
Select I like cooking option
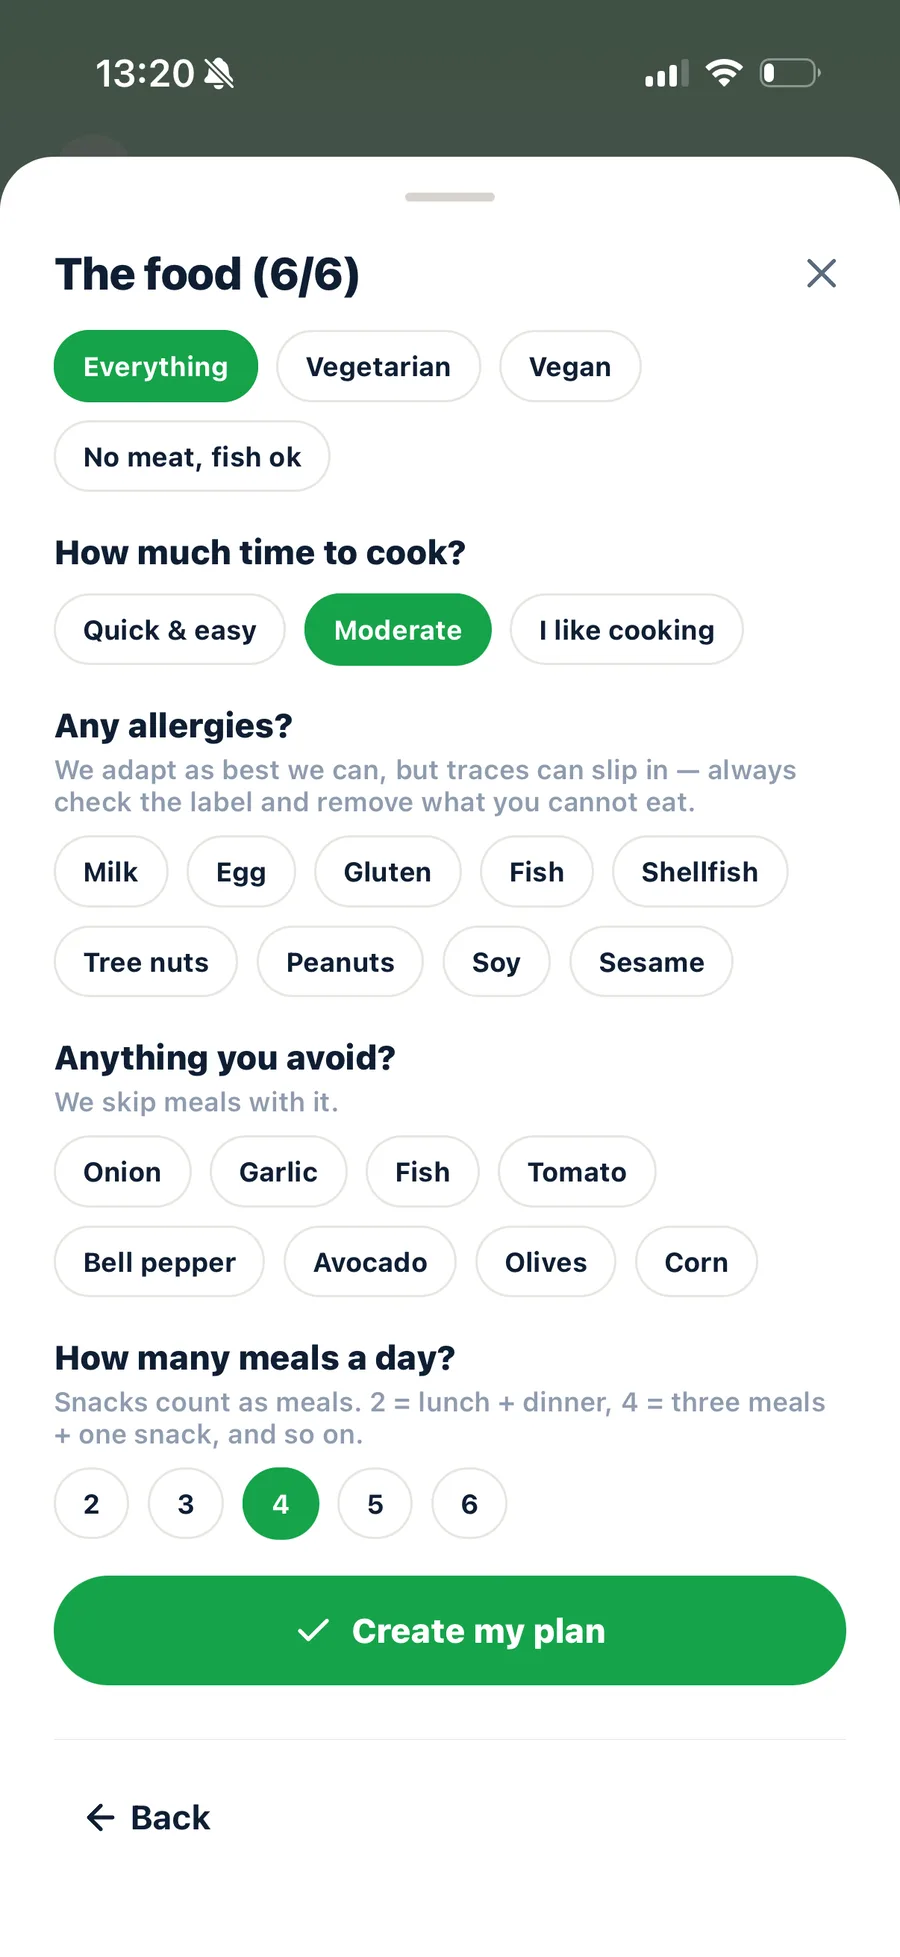pos(627,630)
